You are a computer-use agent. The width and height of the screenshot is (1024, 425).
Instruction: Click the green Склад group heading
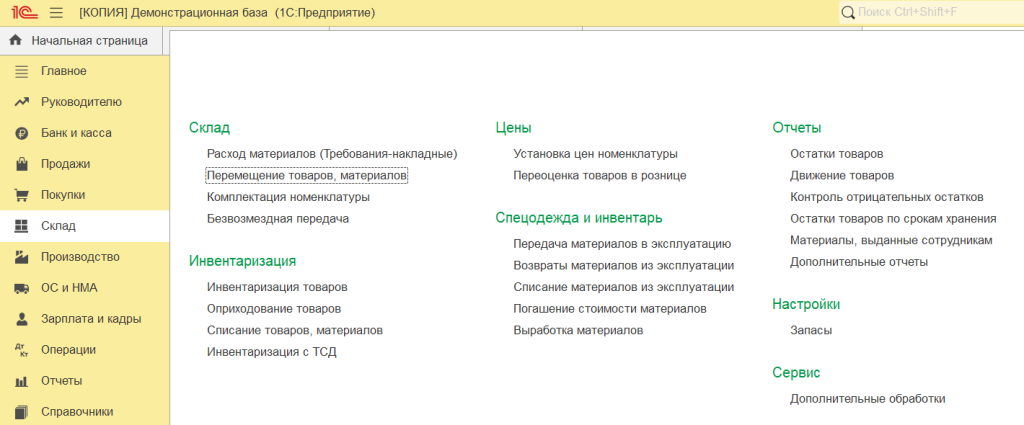click(210, 128)
